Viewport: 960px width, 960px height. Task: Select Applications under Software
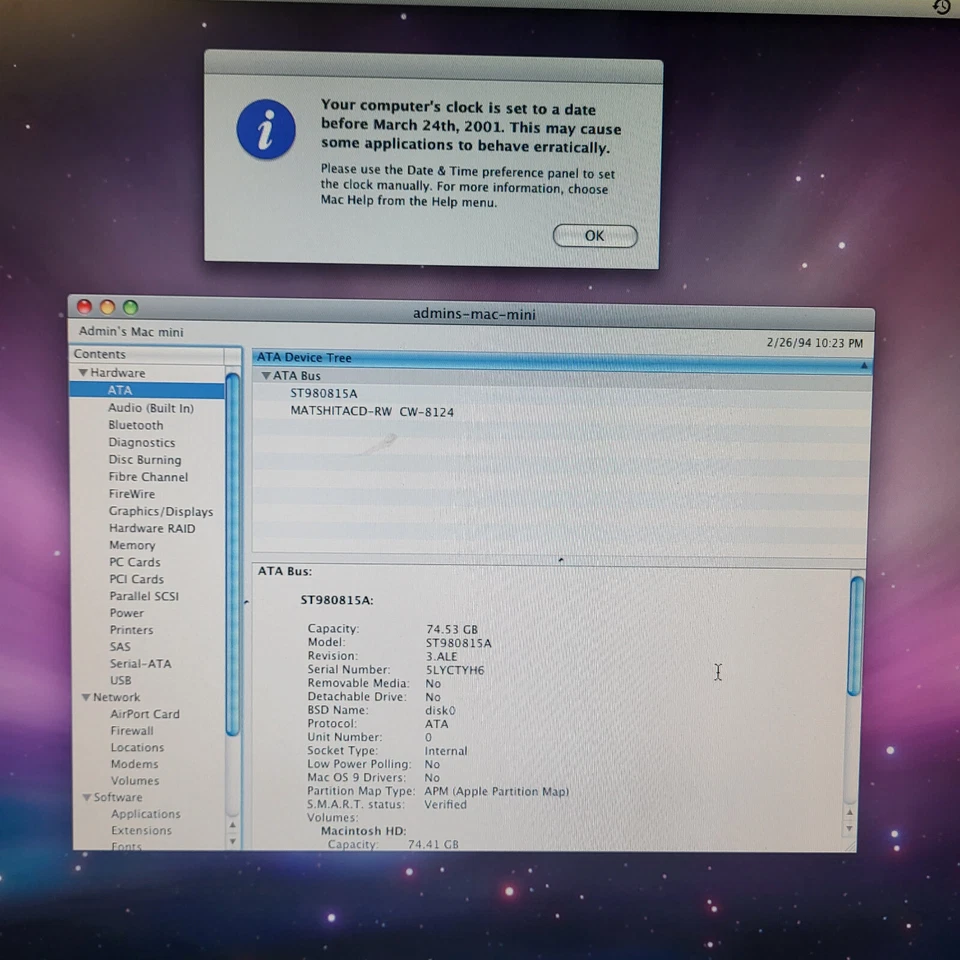[146, 814]
